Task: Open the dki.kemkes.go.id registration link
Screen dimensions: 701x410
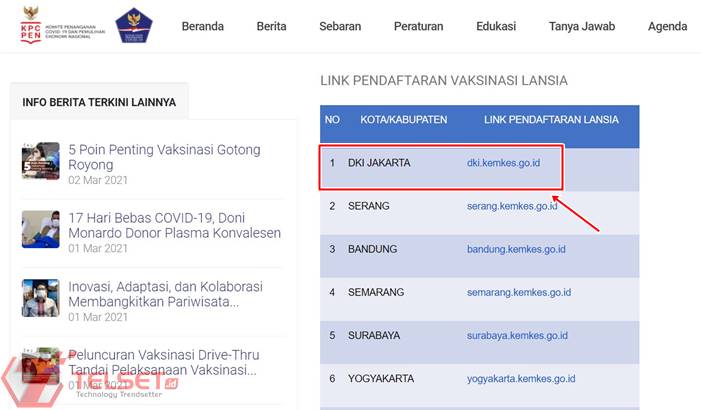Action: point(503,163)
